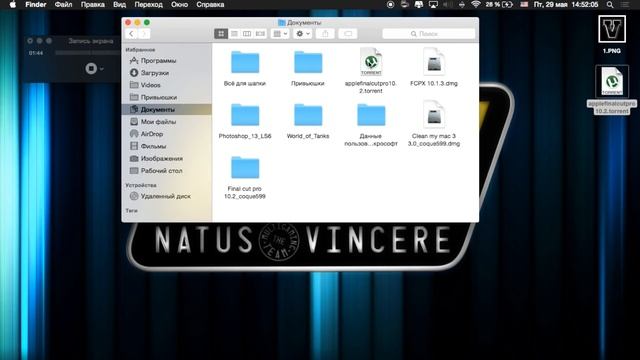Image resolution: width=640 pixels, height=360 pixels.
Task: Open the arrange items dropdown
Action: (x=280, y=33)
